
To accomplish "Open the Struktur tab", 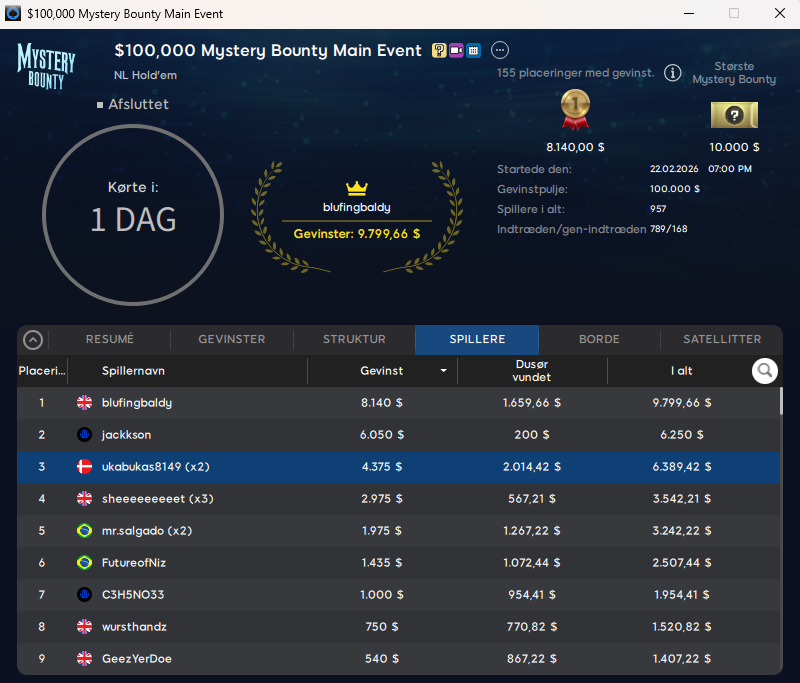I will click(x=354, y=339).
